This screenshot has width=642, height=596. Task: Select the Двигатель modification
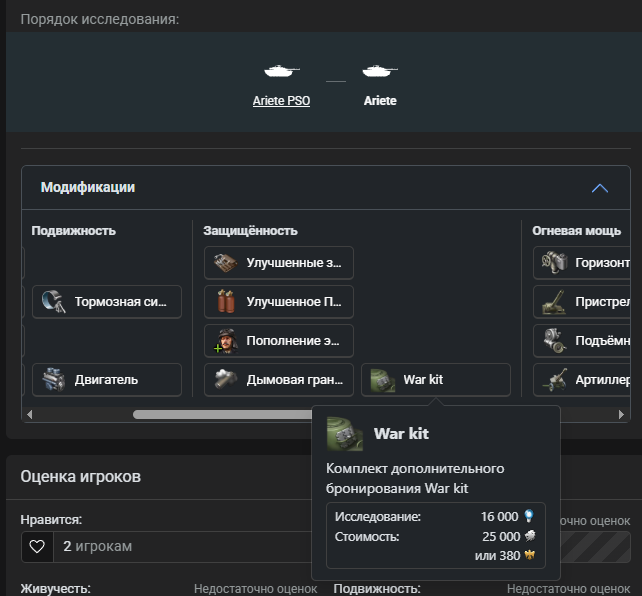107,379
